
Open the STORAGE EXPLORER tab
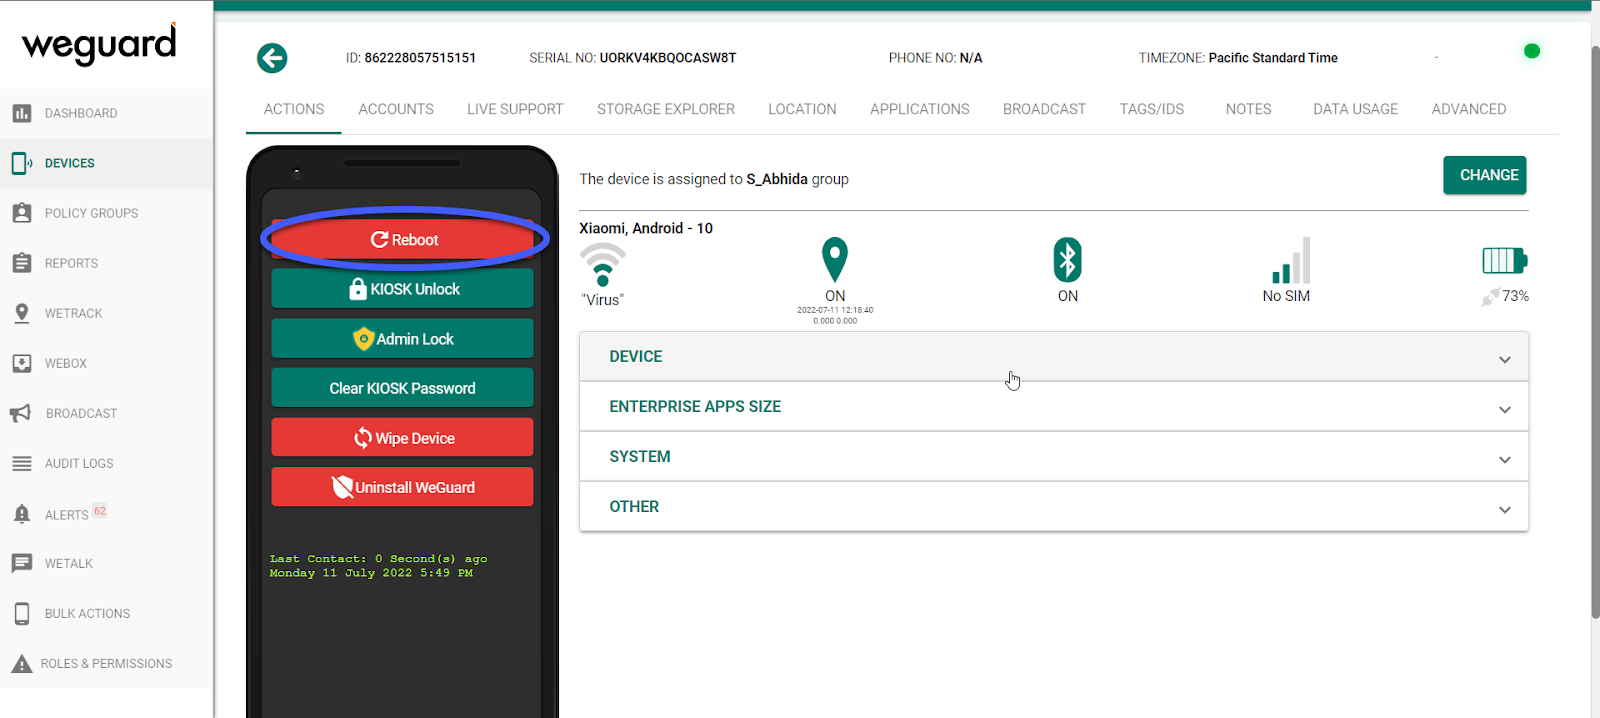[666, 109]
